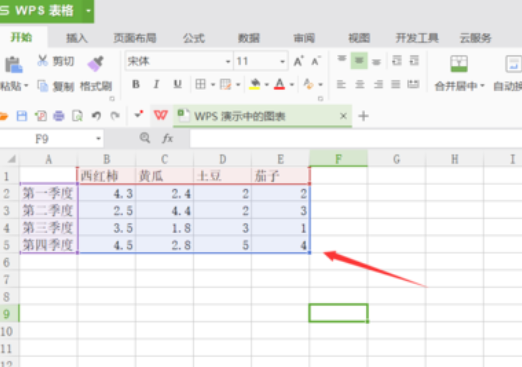Expand the Name Box dropdown arrow
The image size is (522, 367).
(x=98, y=138)
